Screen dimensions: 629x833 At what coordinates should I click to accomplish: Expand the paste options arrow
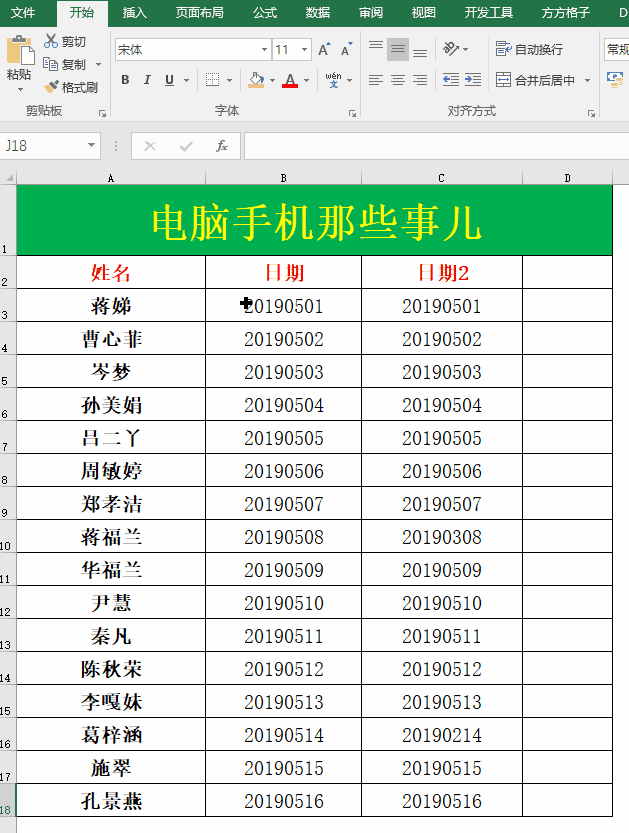tap(20, 89)
